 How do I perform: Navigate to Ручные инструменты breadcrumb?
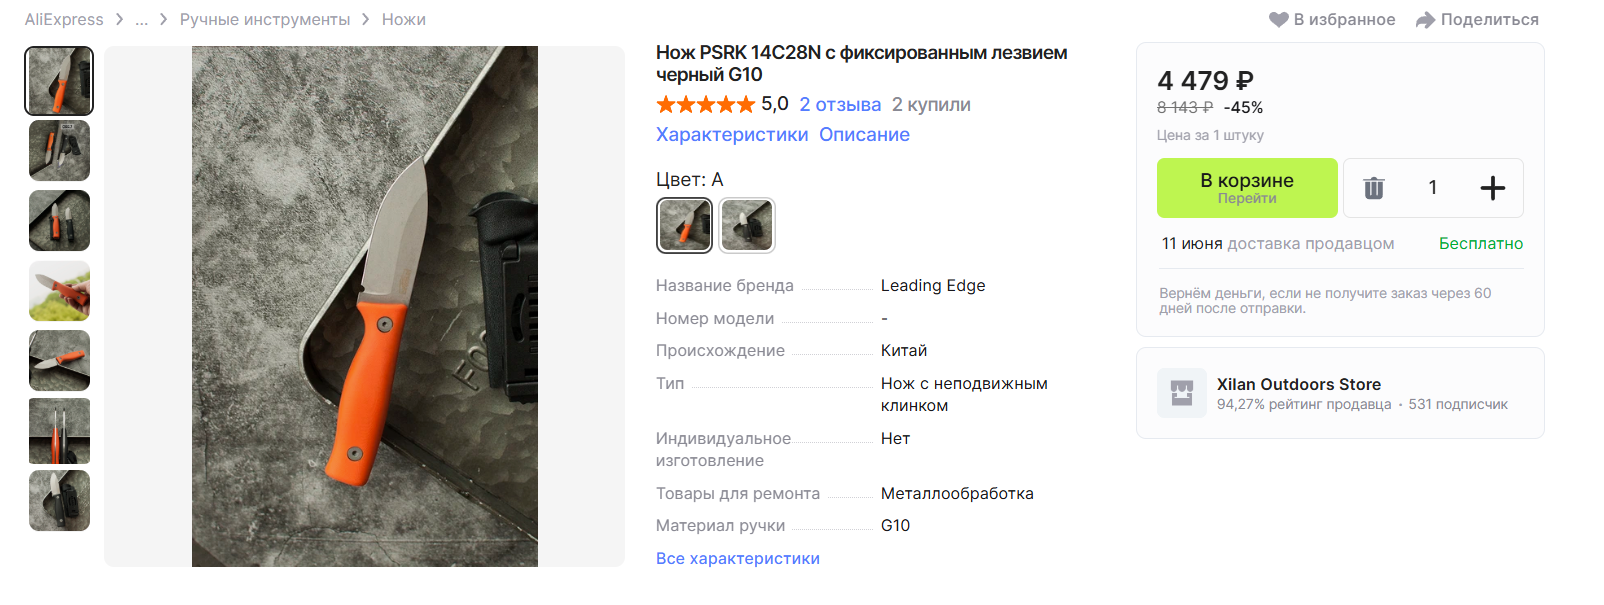coord(265,20)
